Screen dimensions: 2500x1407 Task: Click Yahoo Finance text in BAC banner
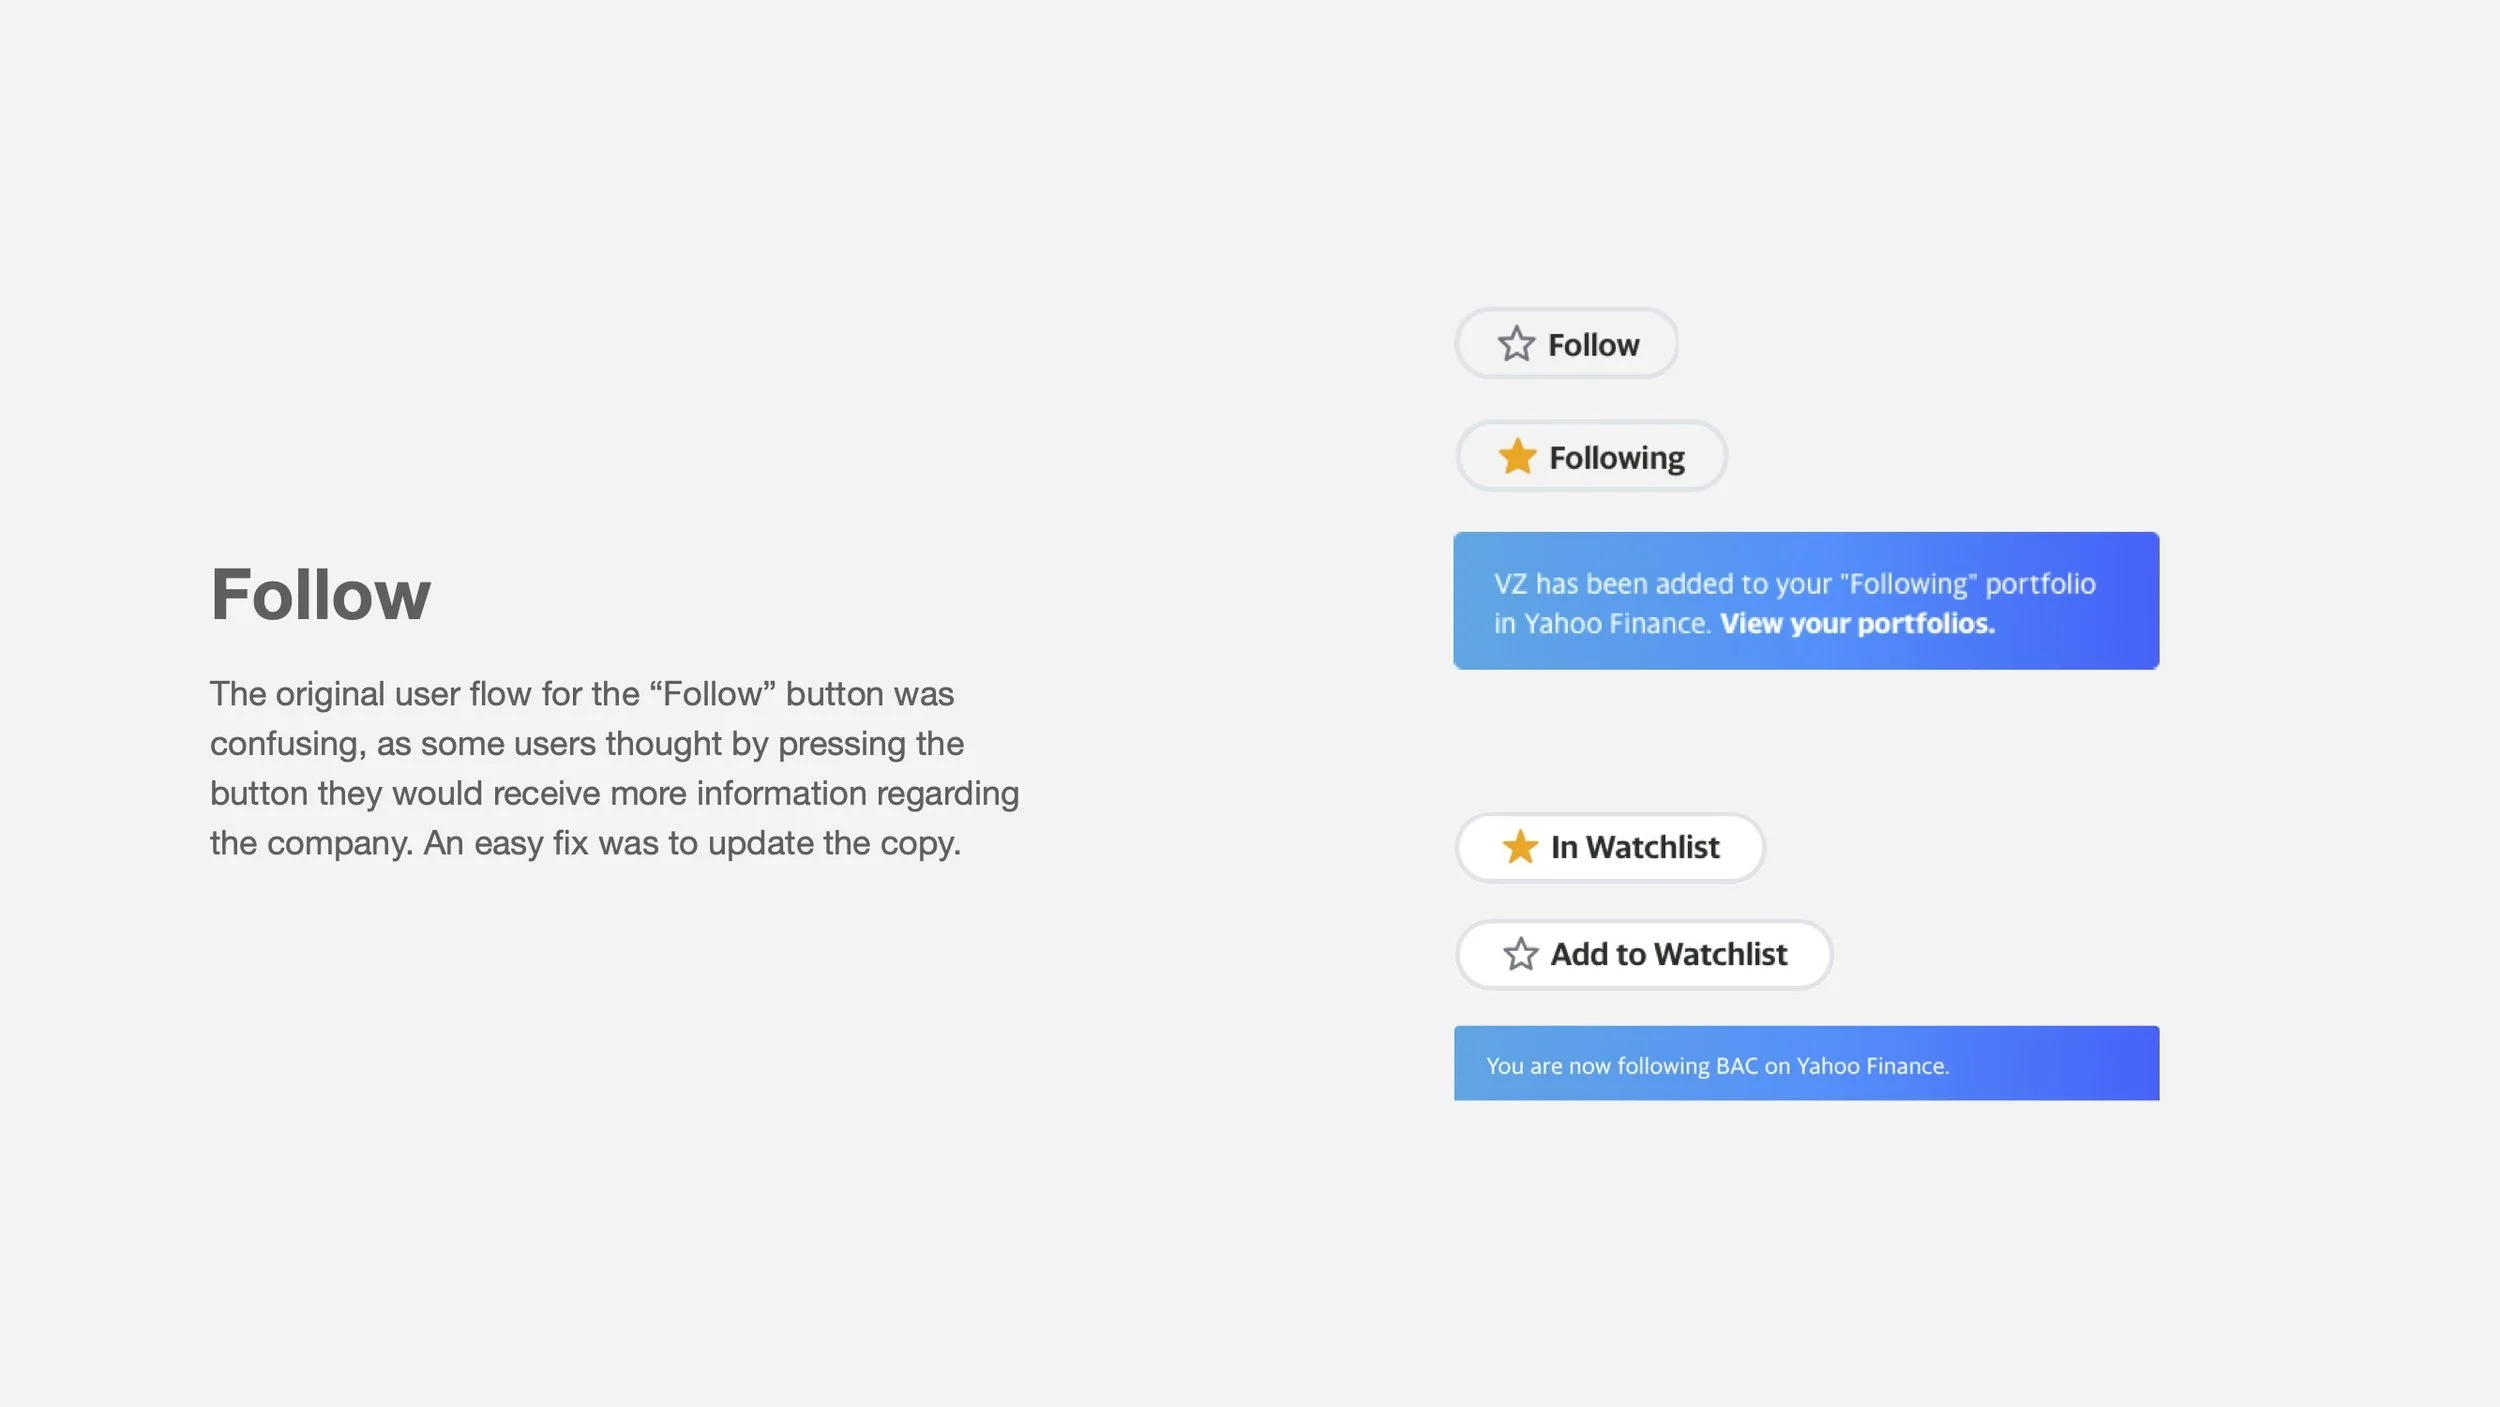(1872, 1066)
